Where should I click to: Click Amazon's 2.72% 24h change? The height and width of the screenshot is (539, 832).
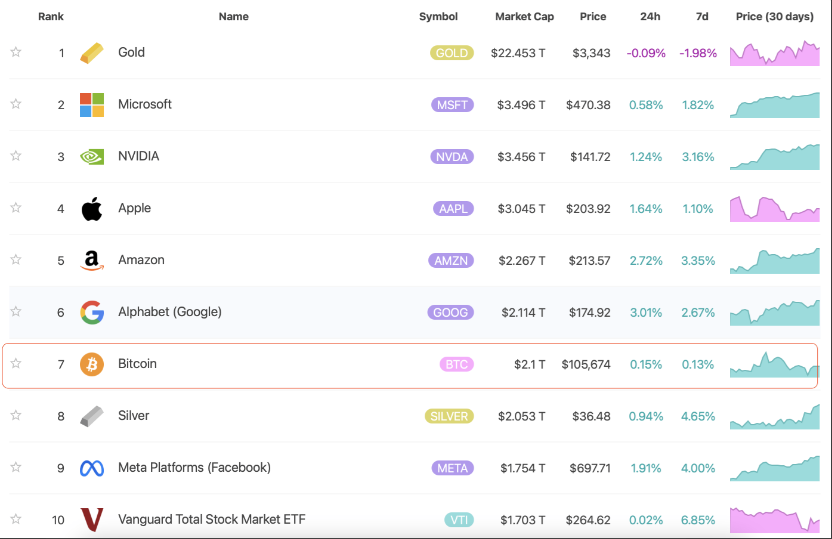point(646,261)
